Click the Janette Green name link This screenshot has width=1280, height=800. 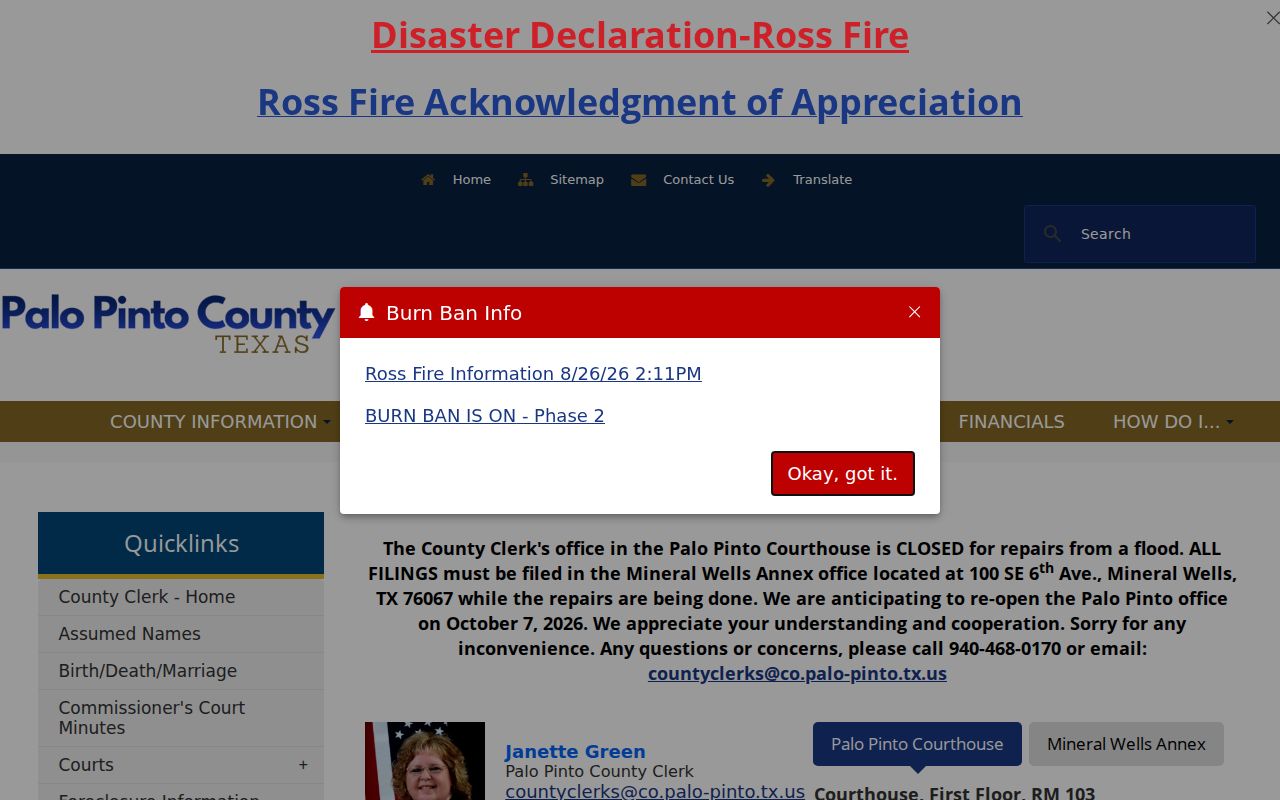(575, 752)
